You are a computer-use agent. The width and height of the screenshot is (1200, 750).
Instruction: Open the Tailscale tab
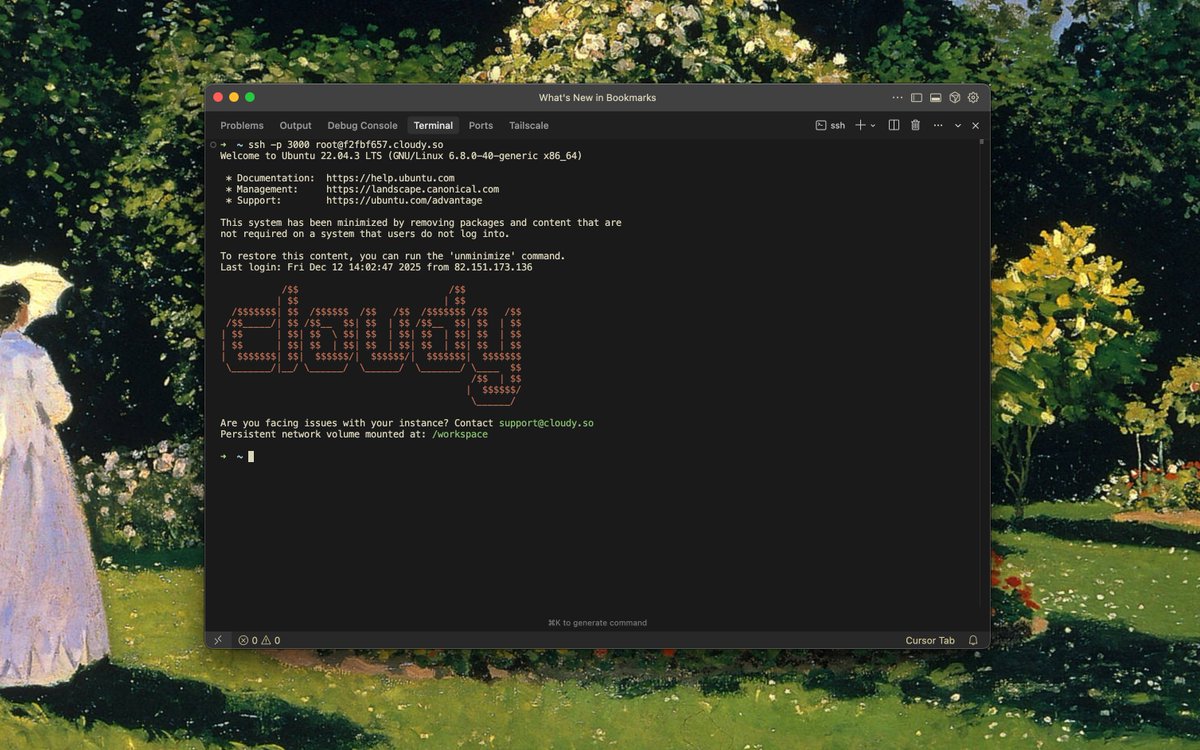(x=529, y=125)
